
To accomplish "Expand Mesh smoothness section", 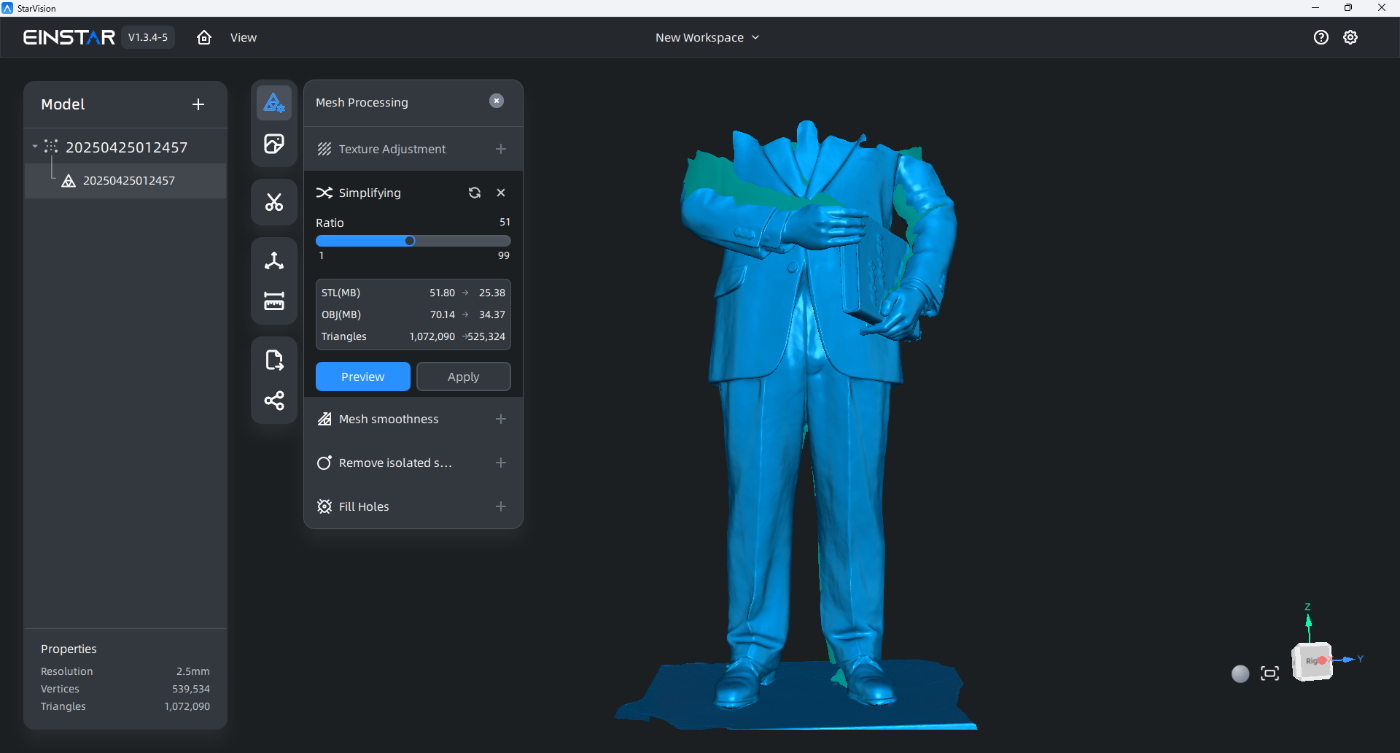I will pos(501,419).
